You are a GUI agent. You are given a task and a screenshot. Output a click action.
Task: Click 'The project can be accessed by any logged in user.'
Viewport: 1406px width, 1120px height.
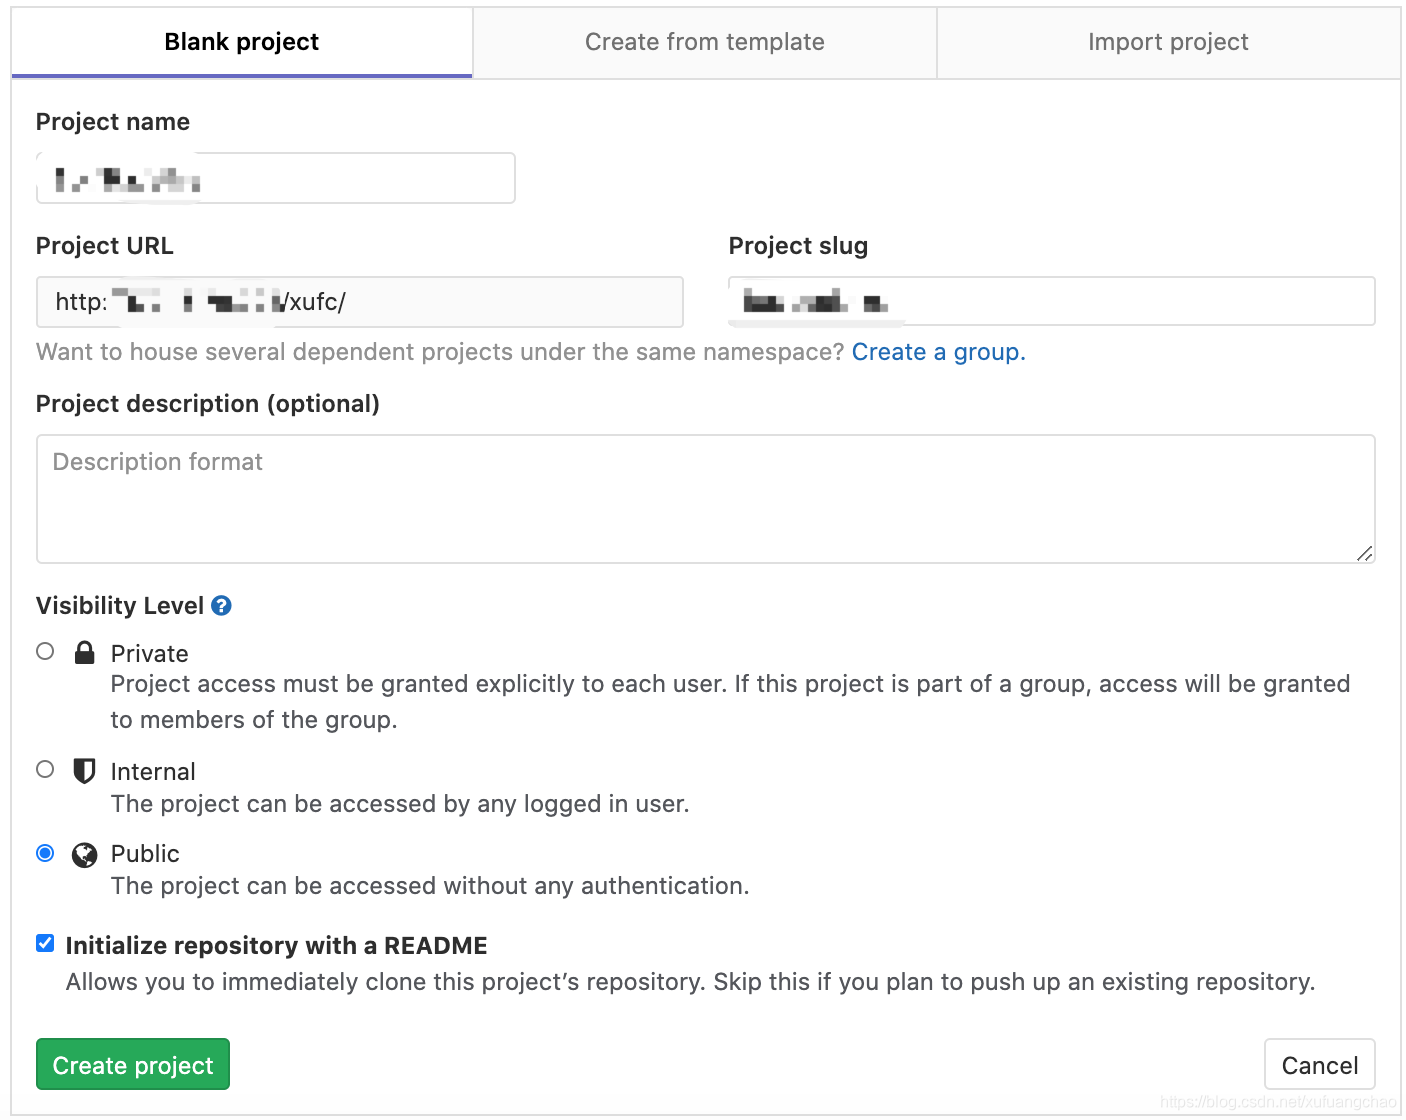coord(400,804)
